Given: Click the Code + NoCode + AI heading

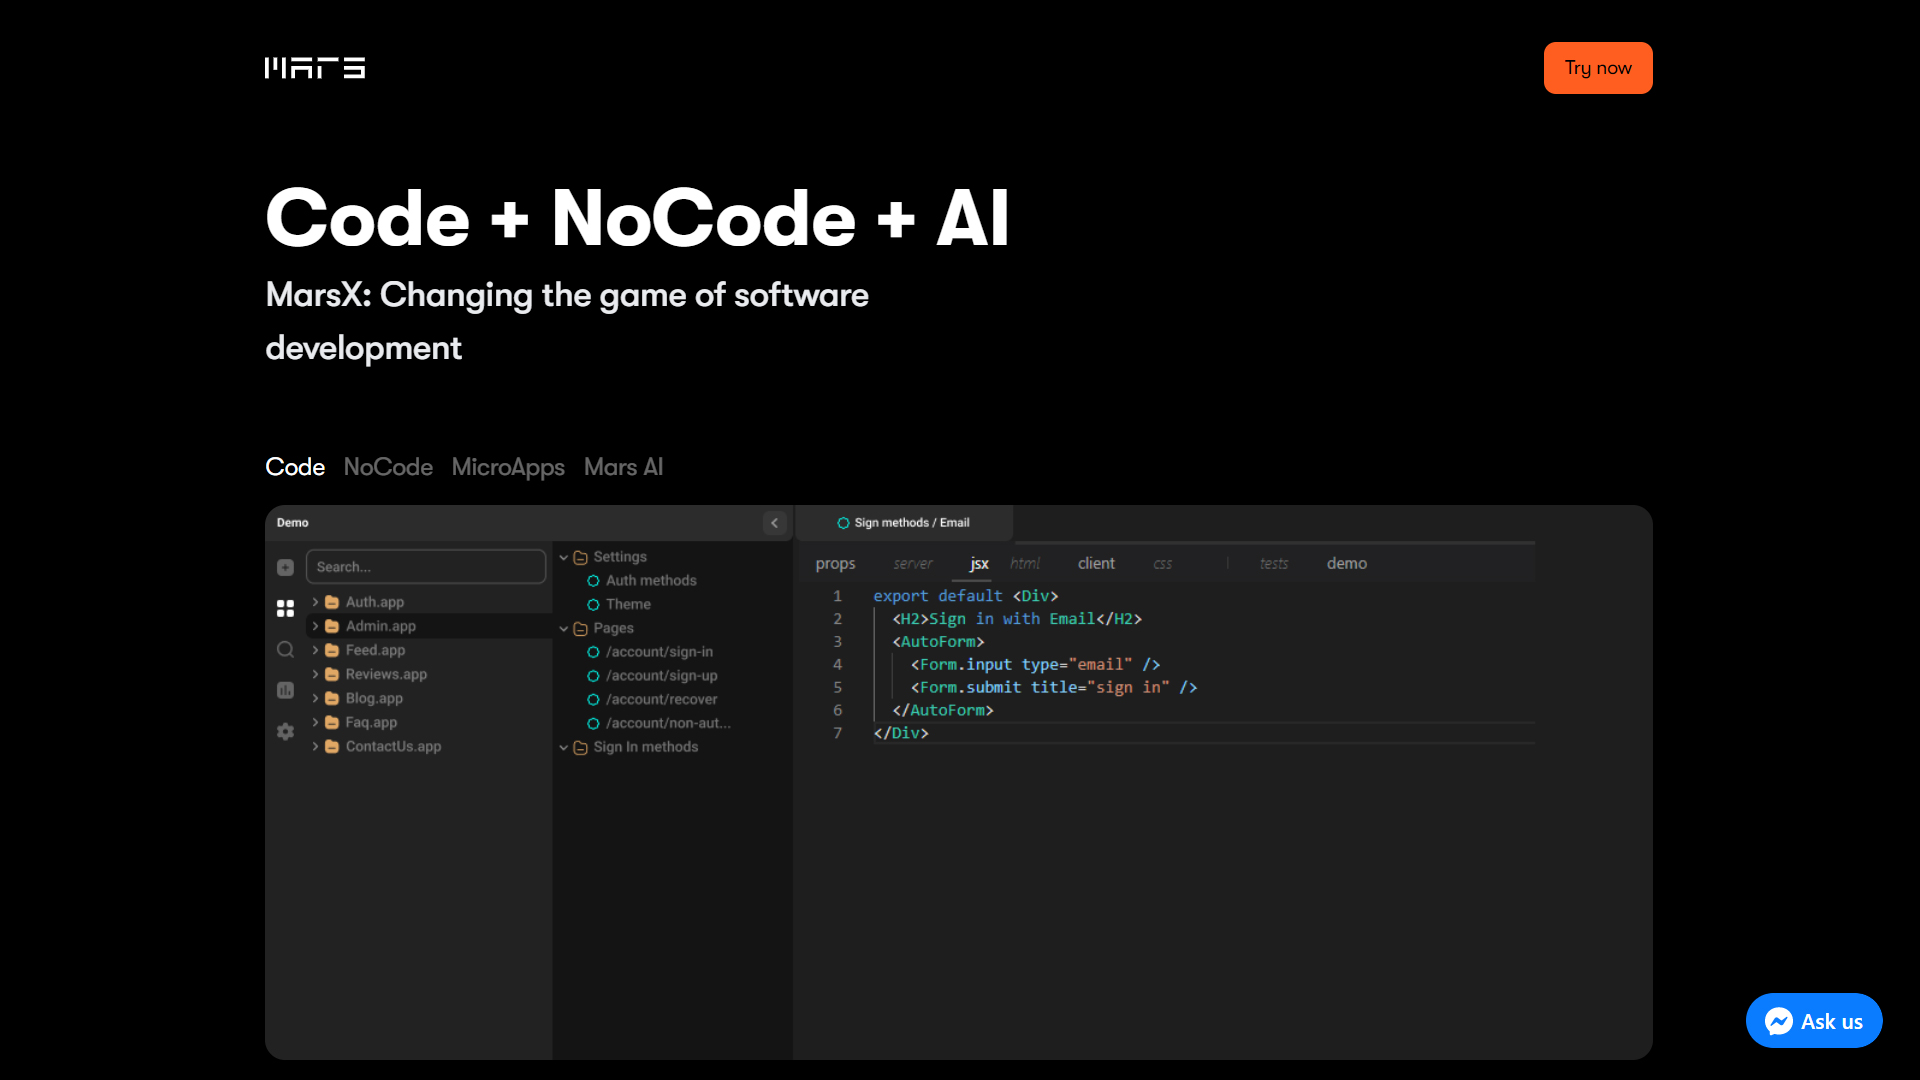Looking at the screenshot, I should point(637,218).
